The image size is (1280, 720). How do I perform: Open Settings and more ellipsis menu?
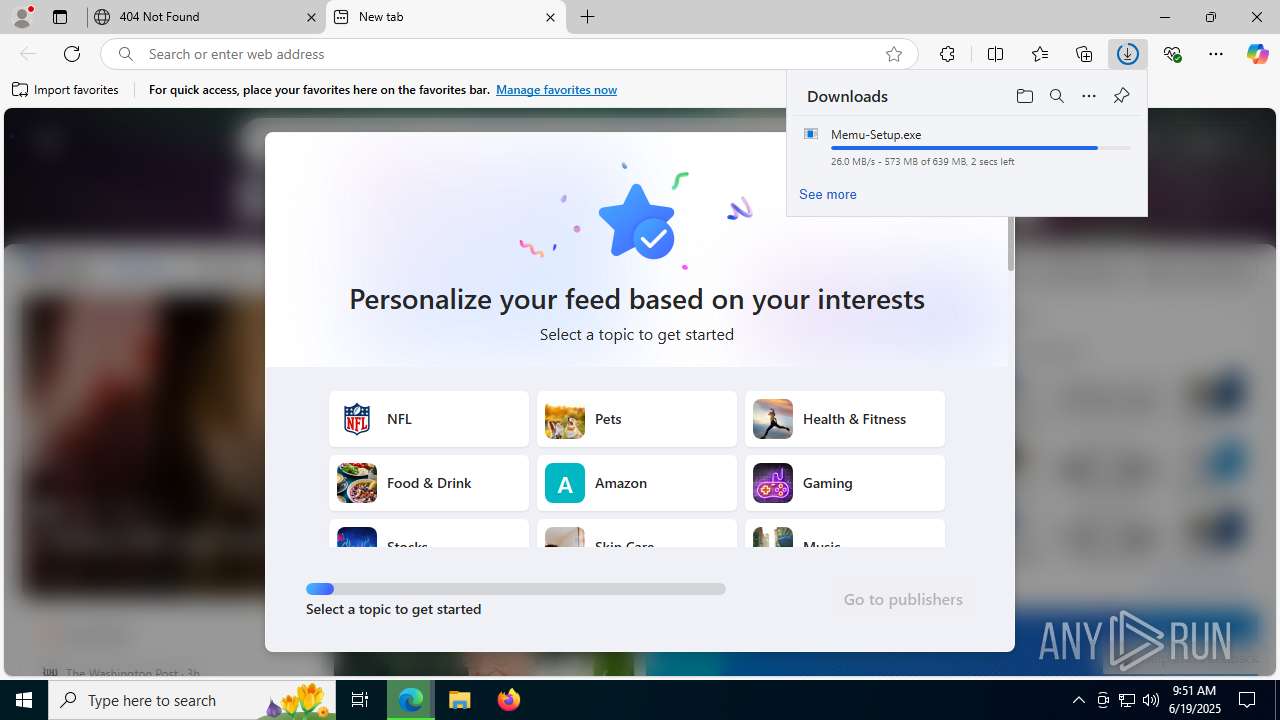tap(1216, 54)
